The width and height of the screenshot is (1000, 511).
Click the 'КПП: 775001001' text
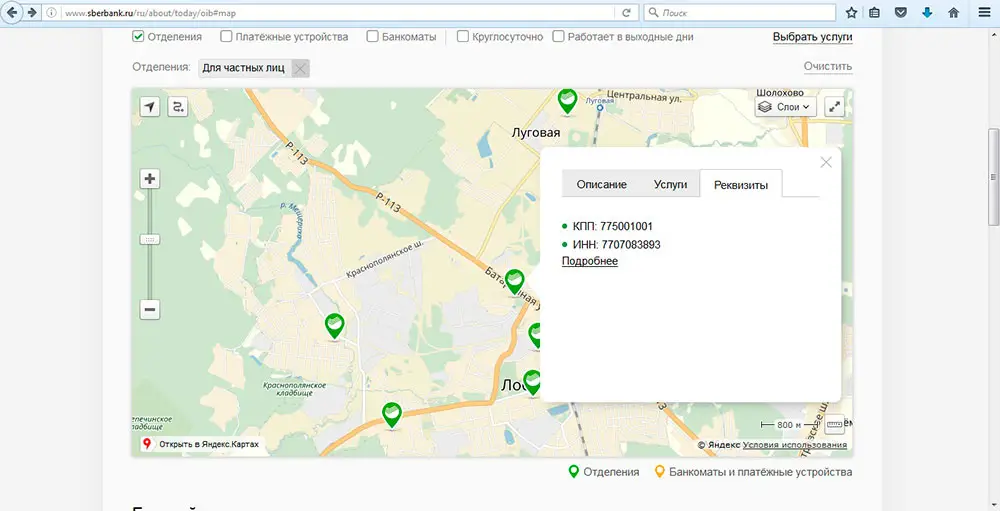click(612, 226)
